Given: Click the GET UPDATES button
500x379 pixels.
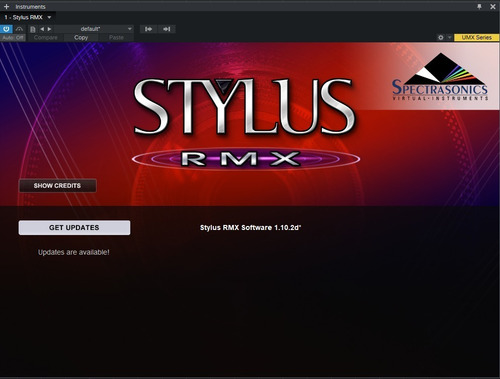Looking at the screenshot, I should pyautogui.click(x=74, y=228).
